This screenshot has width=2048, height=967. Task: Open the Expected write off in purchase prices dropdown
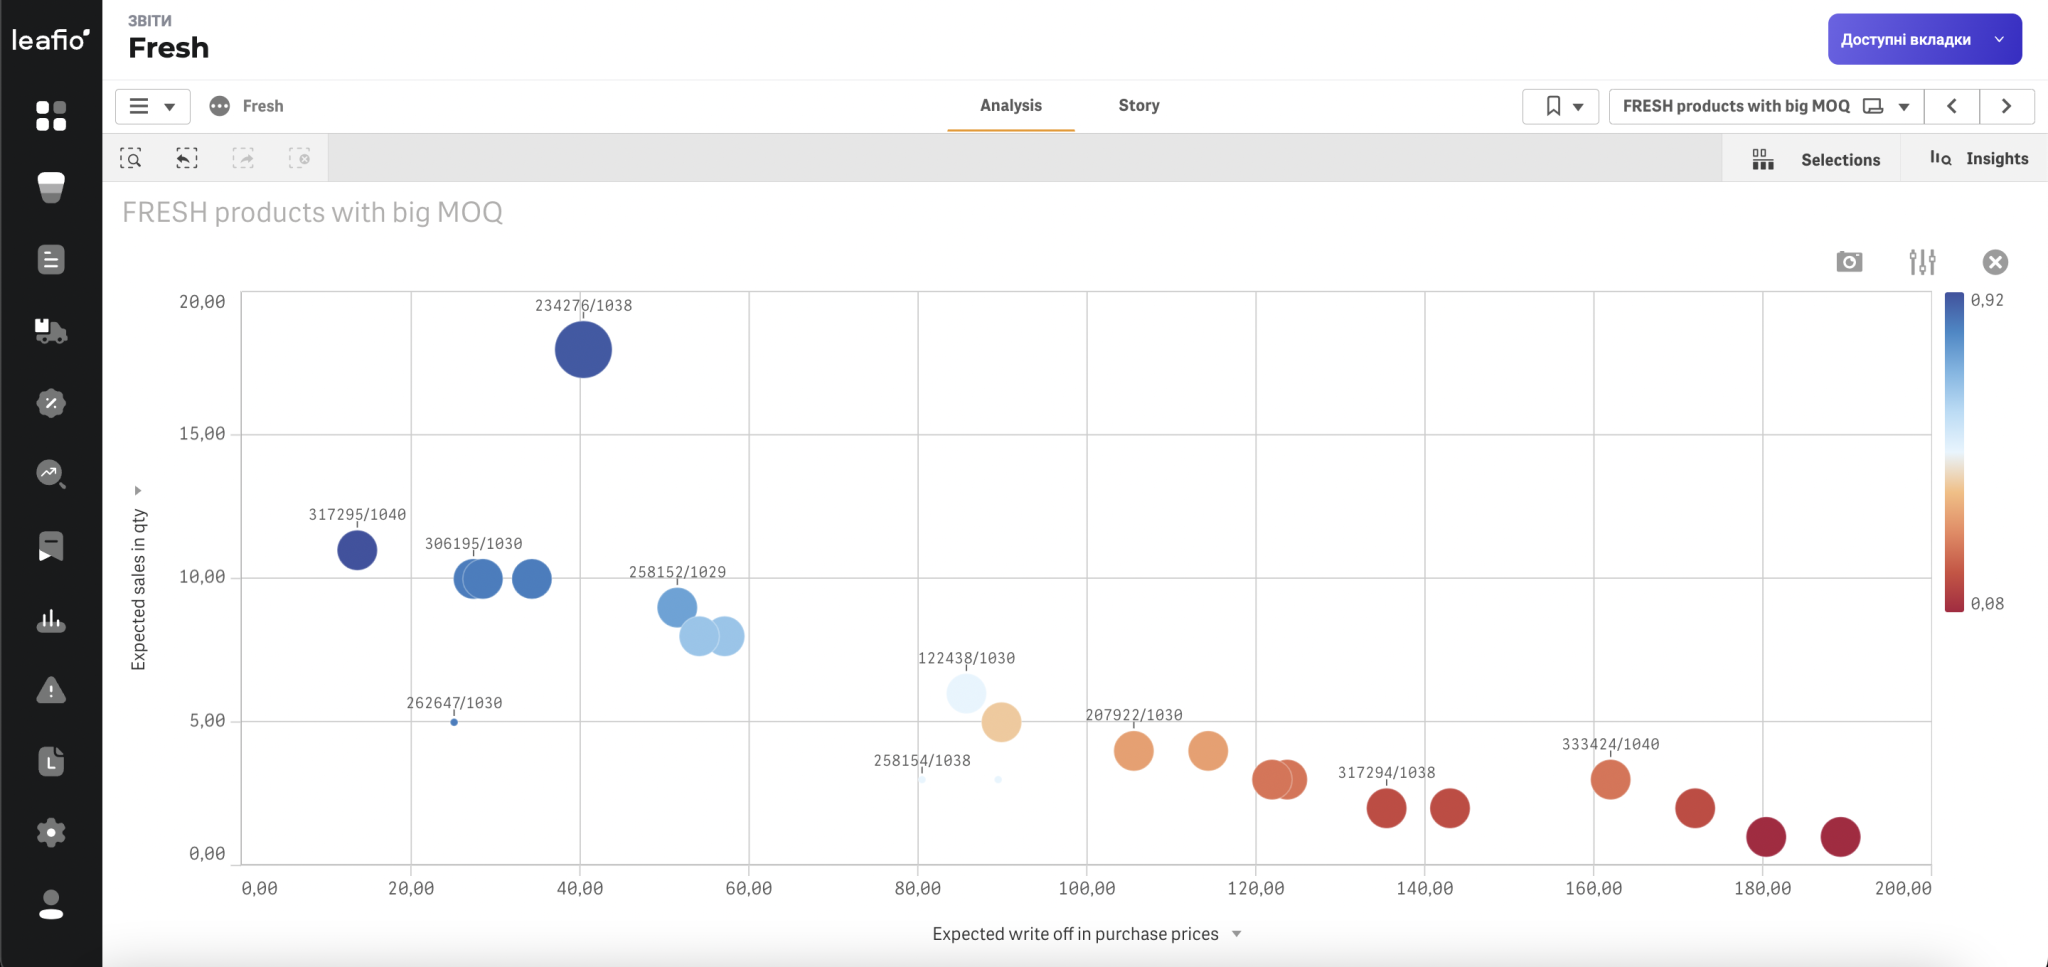[x=1236, y=934]
